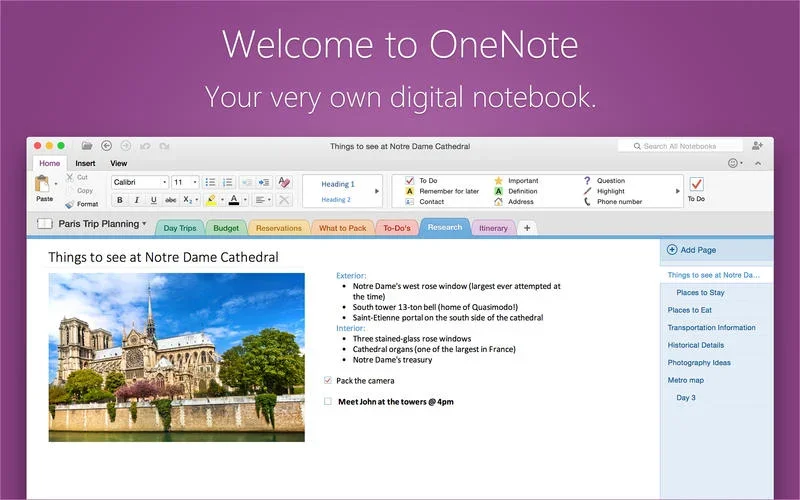The image size is (800, 500).
Task: Delete with the X icon beside alignment
Action: [x=284, y=200]
